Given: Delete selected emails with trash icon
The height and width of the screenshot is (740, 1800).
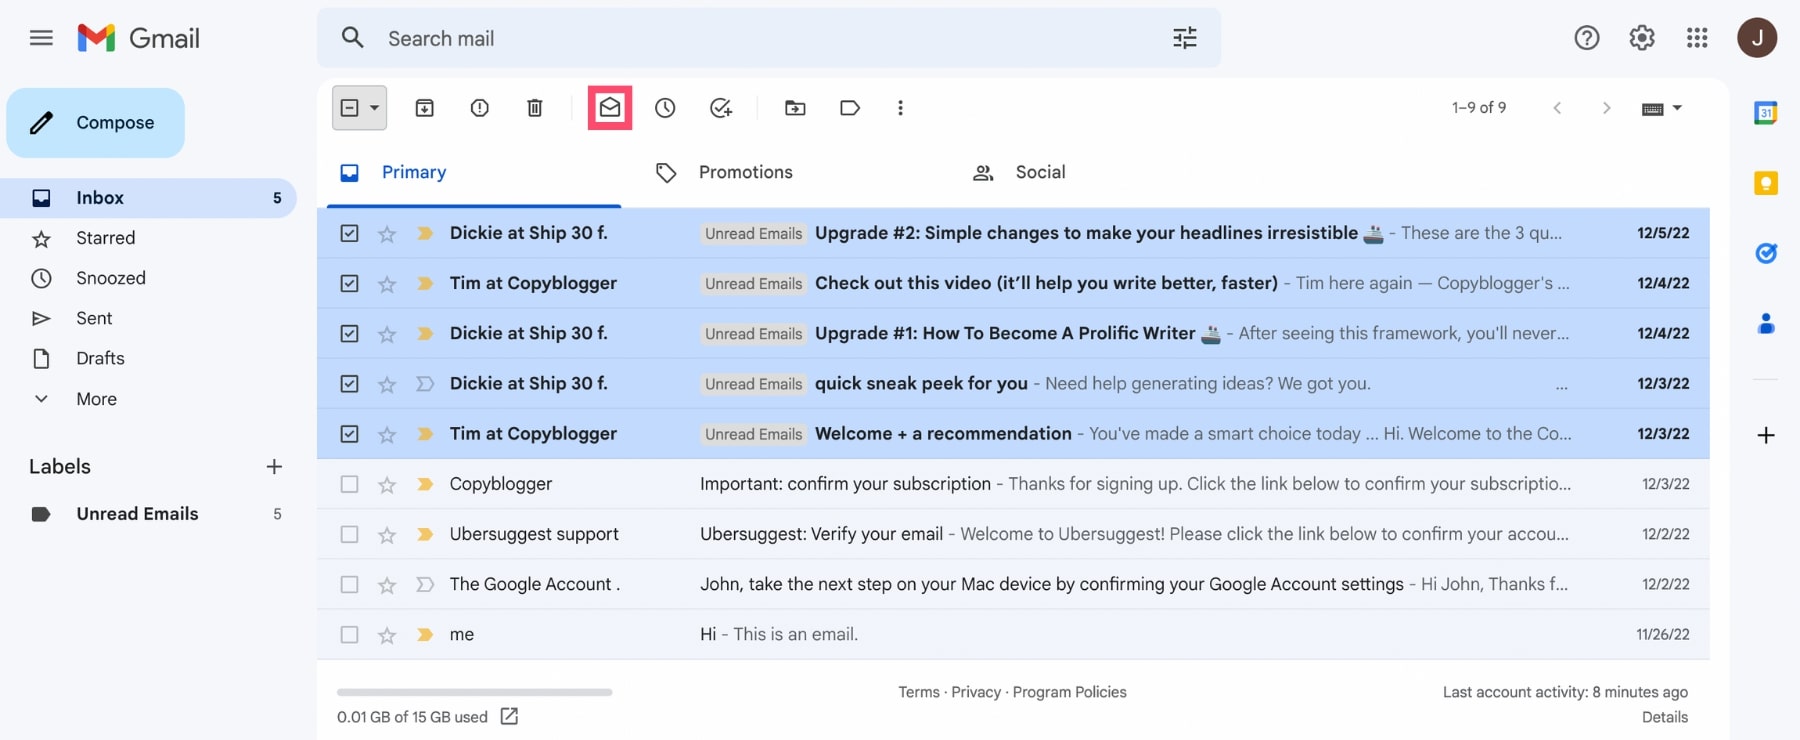Looking at the screenshot, I should (535, 108).
